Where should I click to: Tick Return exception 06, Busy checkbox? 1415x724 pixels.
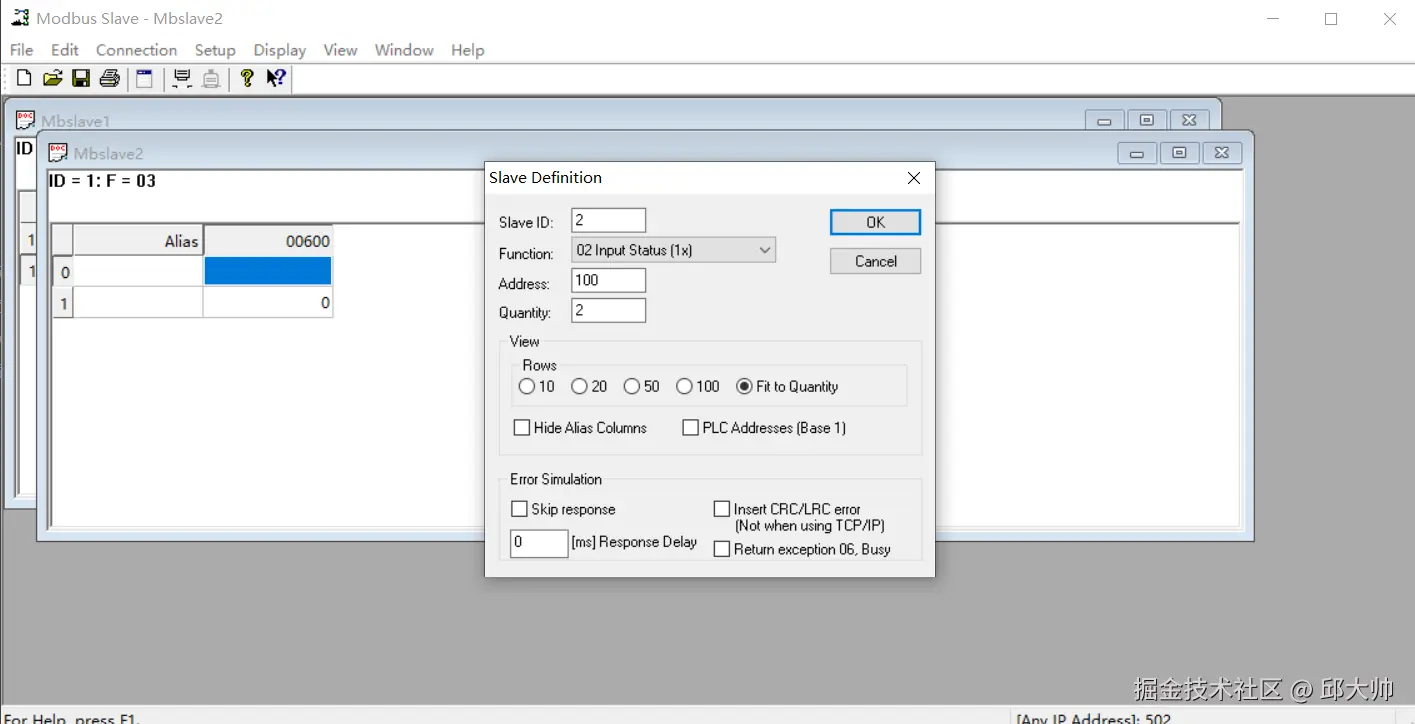(722, 549)
